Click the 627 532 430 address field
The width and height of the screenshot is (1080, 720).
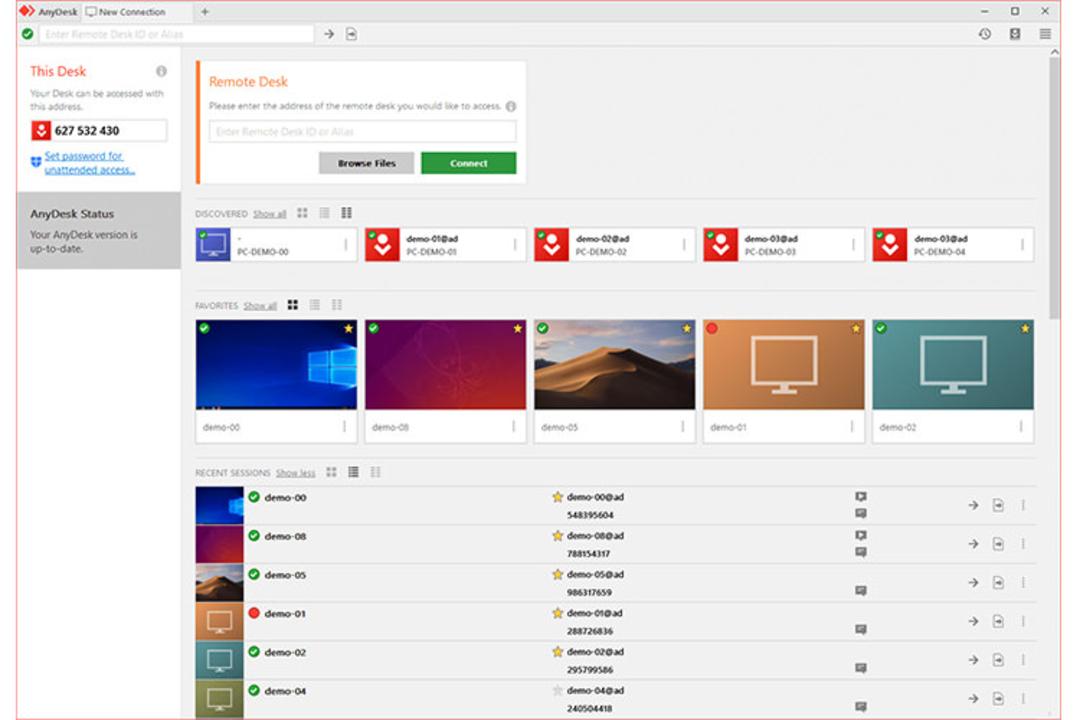coord(98,130)
